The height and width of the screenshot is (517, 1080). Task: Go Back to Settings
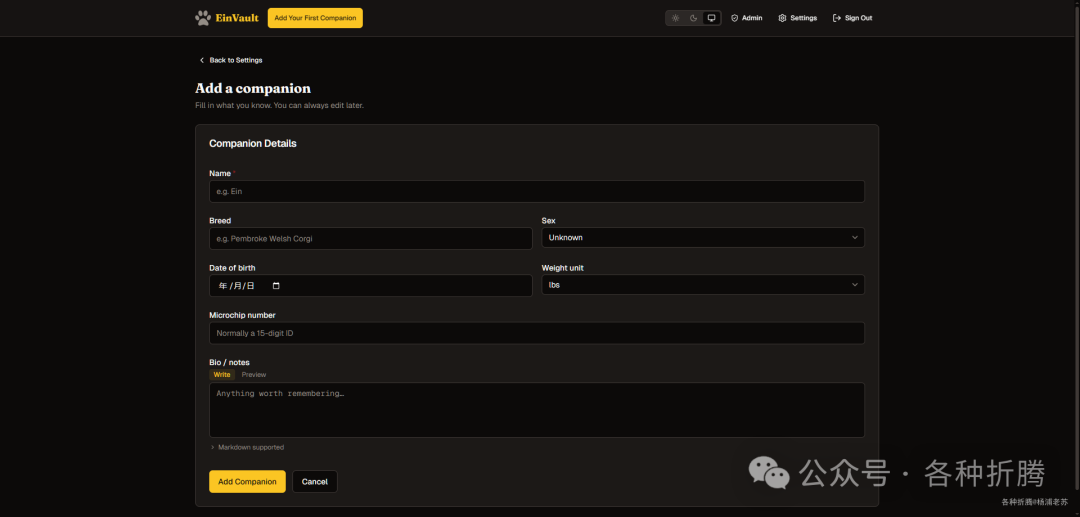pos(231,60)
